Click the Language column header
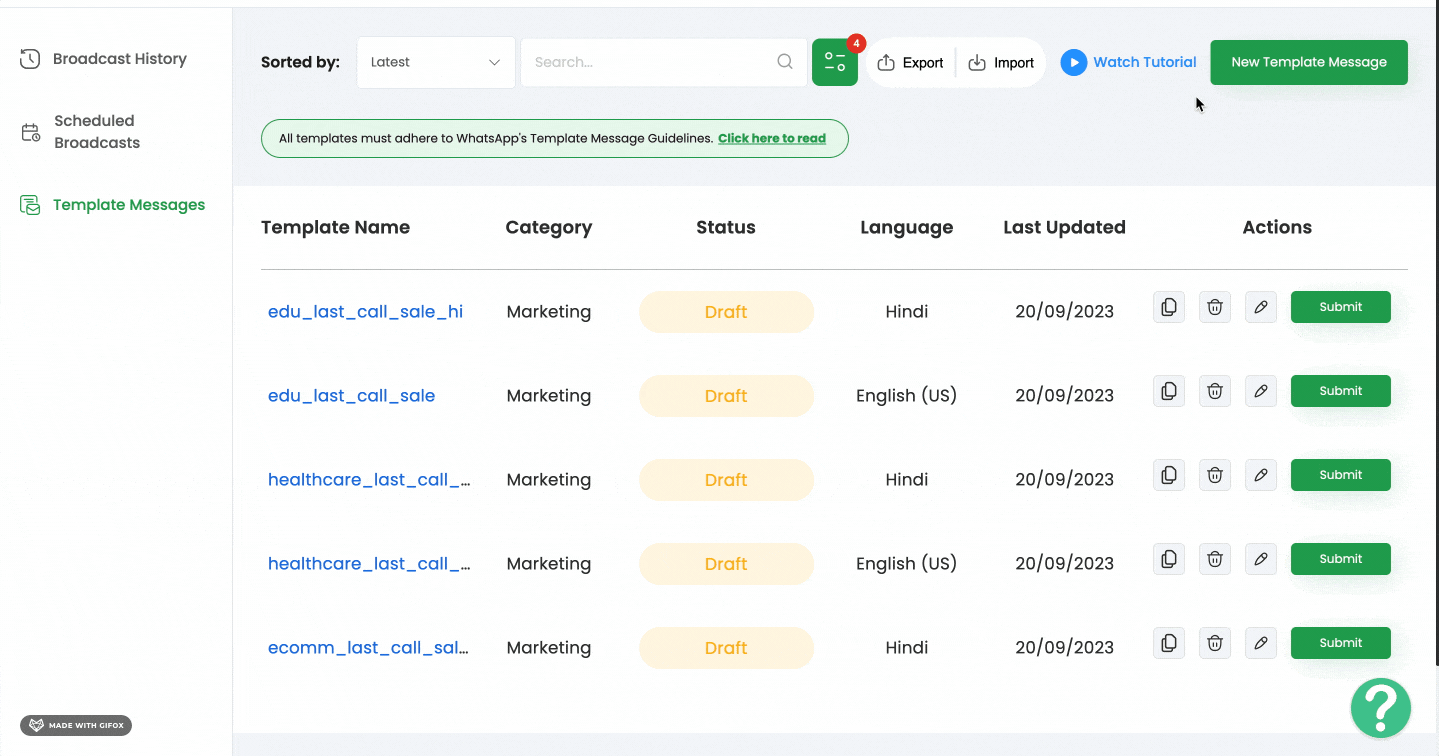The image size is (1439, 756). click(906, 228)
